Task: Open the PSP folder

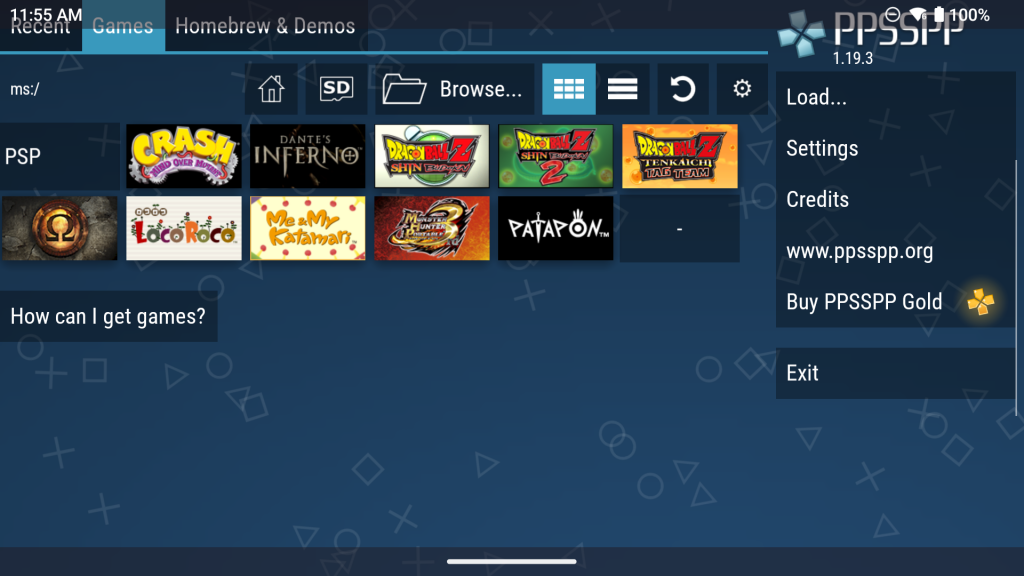Action: point(60,156)
